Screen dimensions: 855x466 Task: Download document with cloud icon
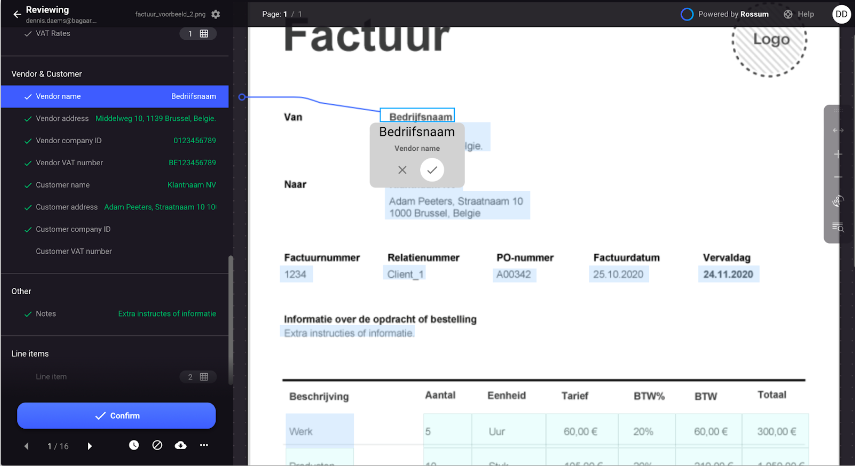coord(180,445)
